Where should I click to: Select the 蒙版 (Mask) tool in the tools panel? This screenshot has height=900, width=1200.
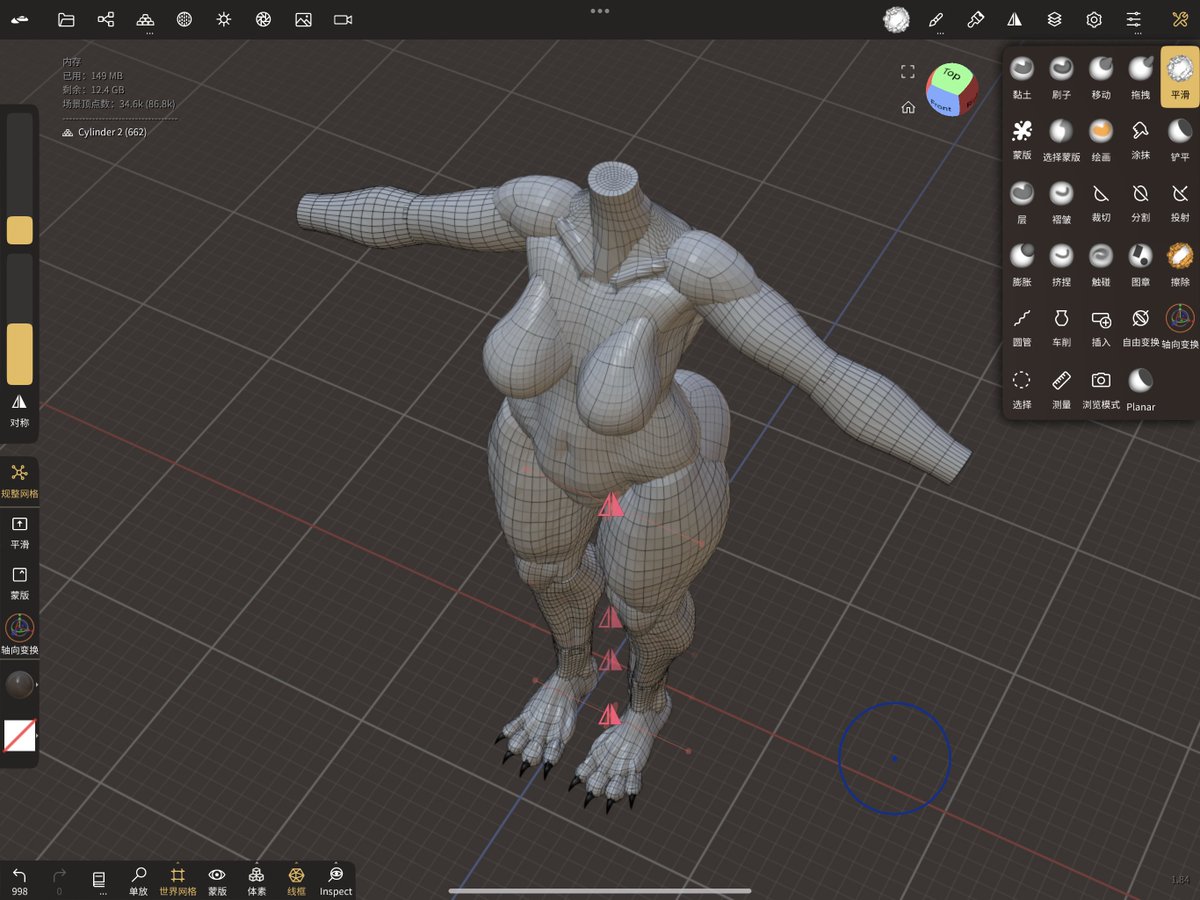pyautogui.click(x=1021, y=139)
